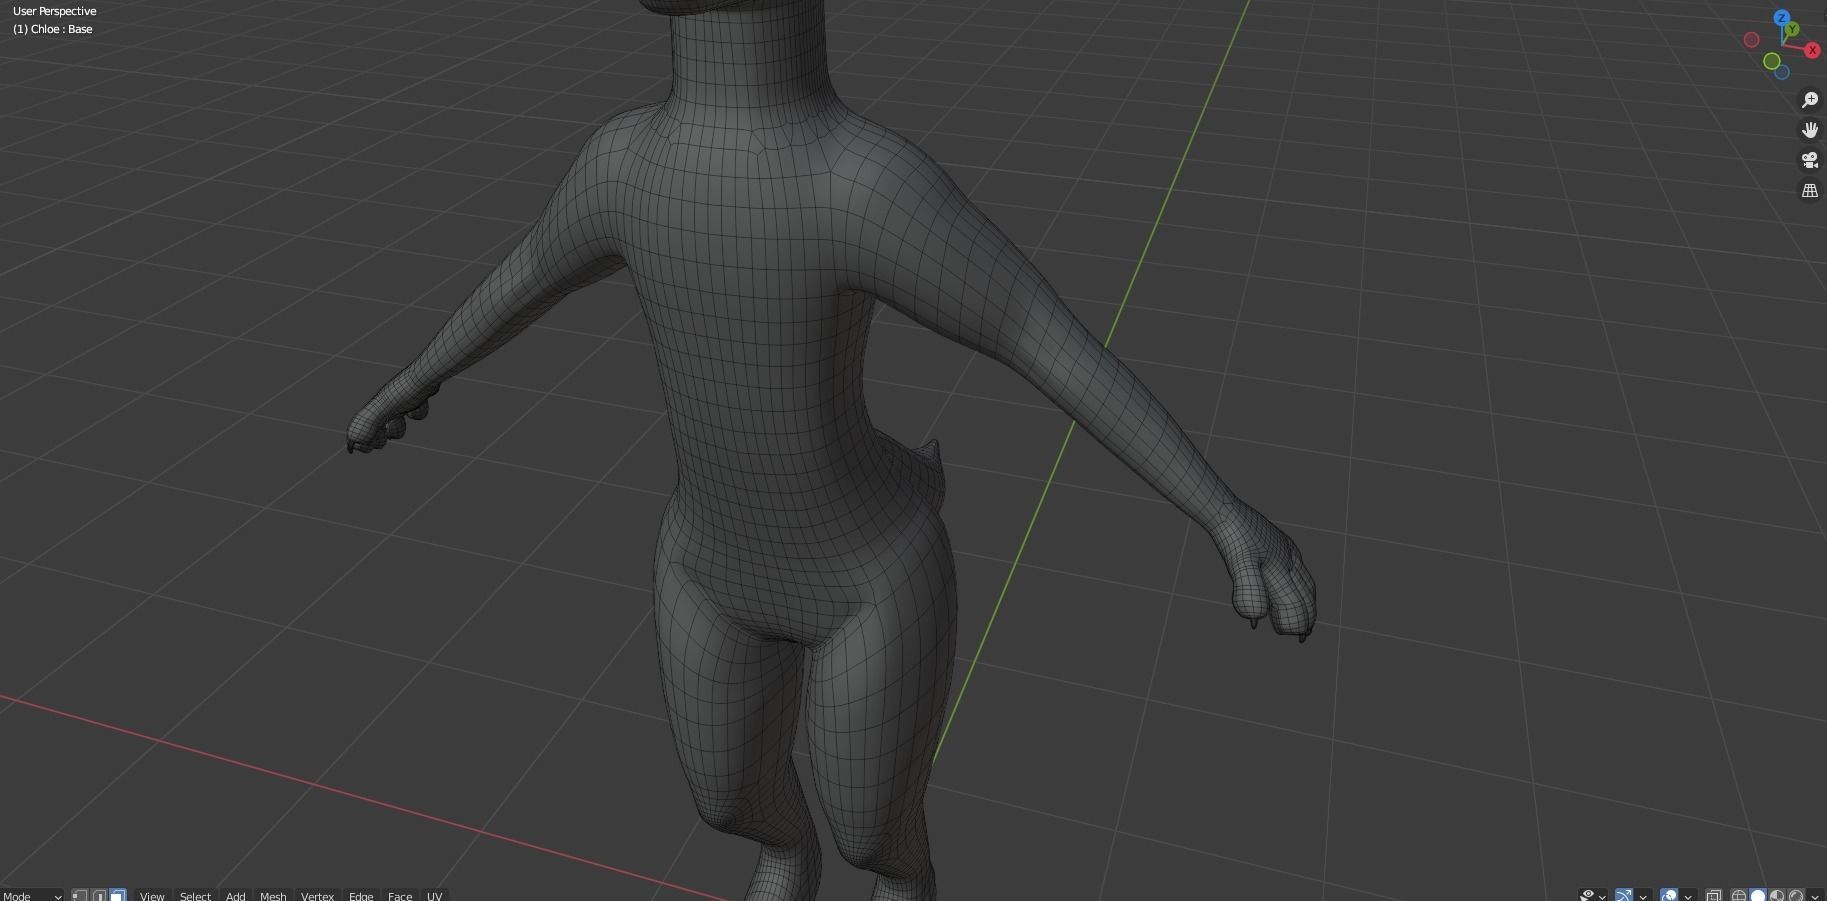Switch to Solid viewport shading
The width and height of the screenshot is (1827, 901).
[x=1758, y=895]
